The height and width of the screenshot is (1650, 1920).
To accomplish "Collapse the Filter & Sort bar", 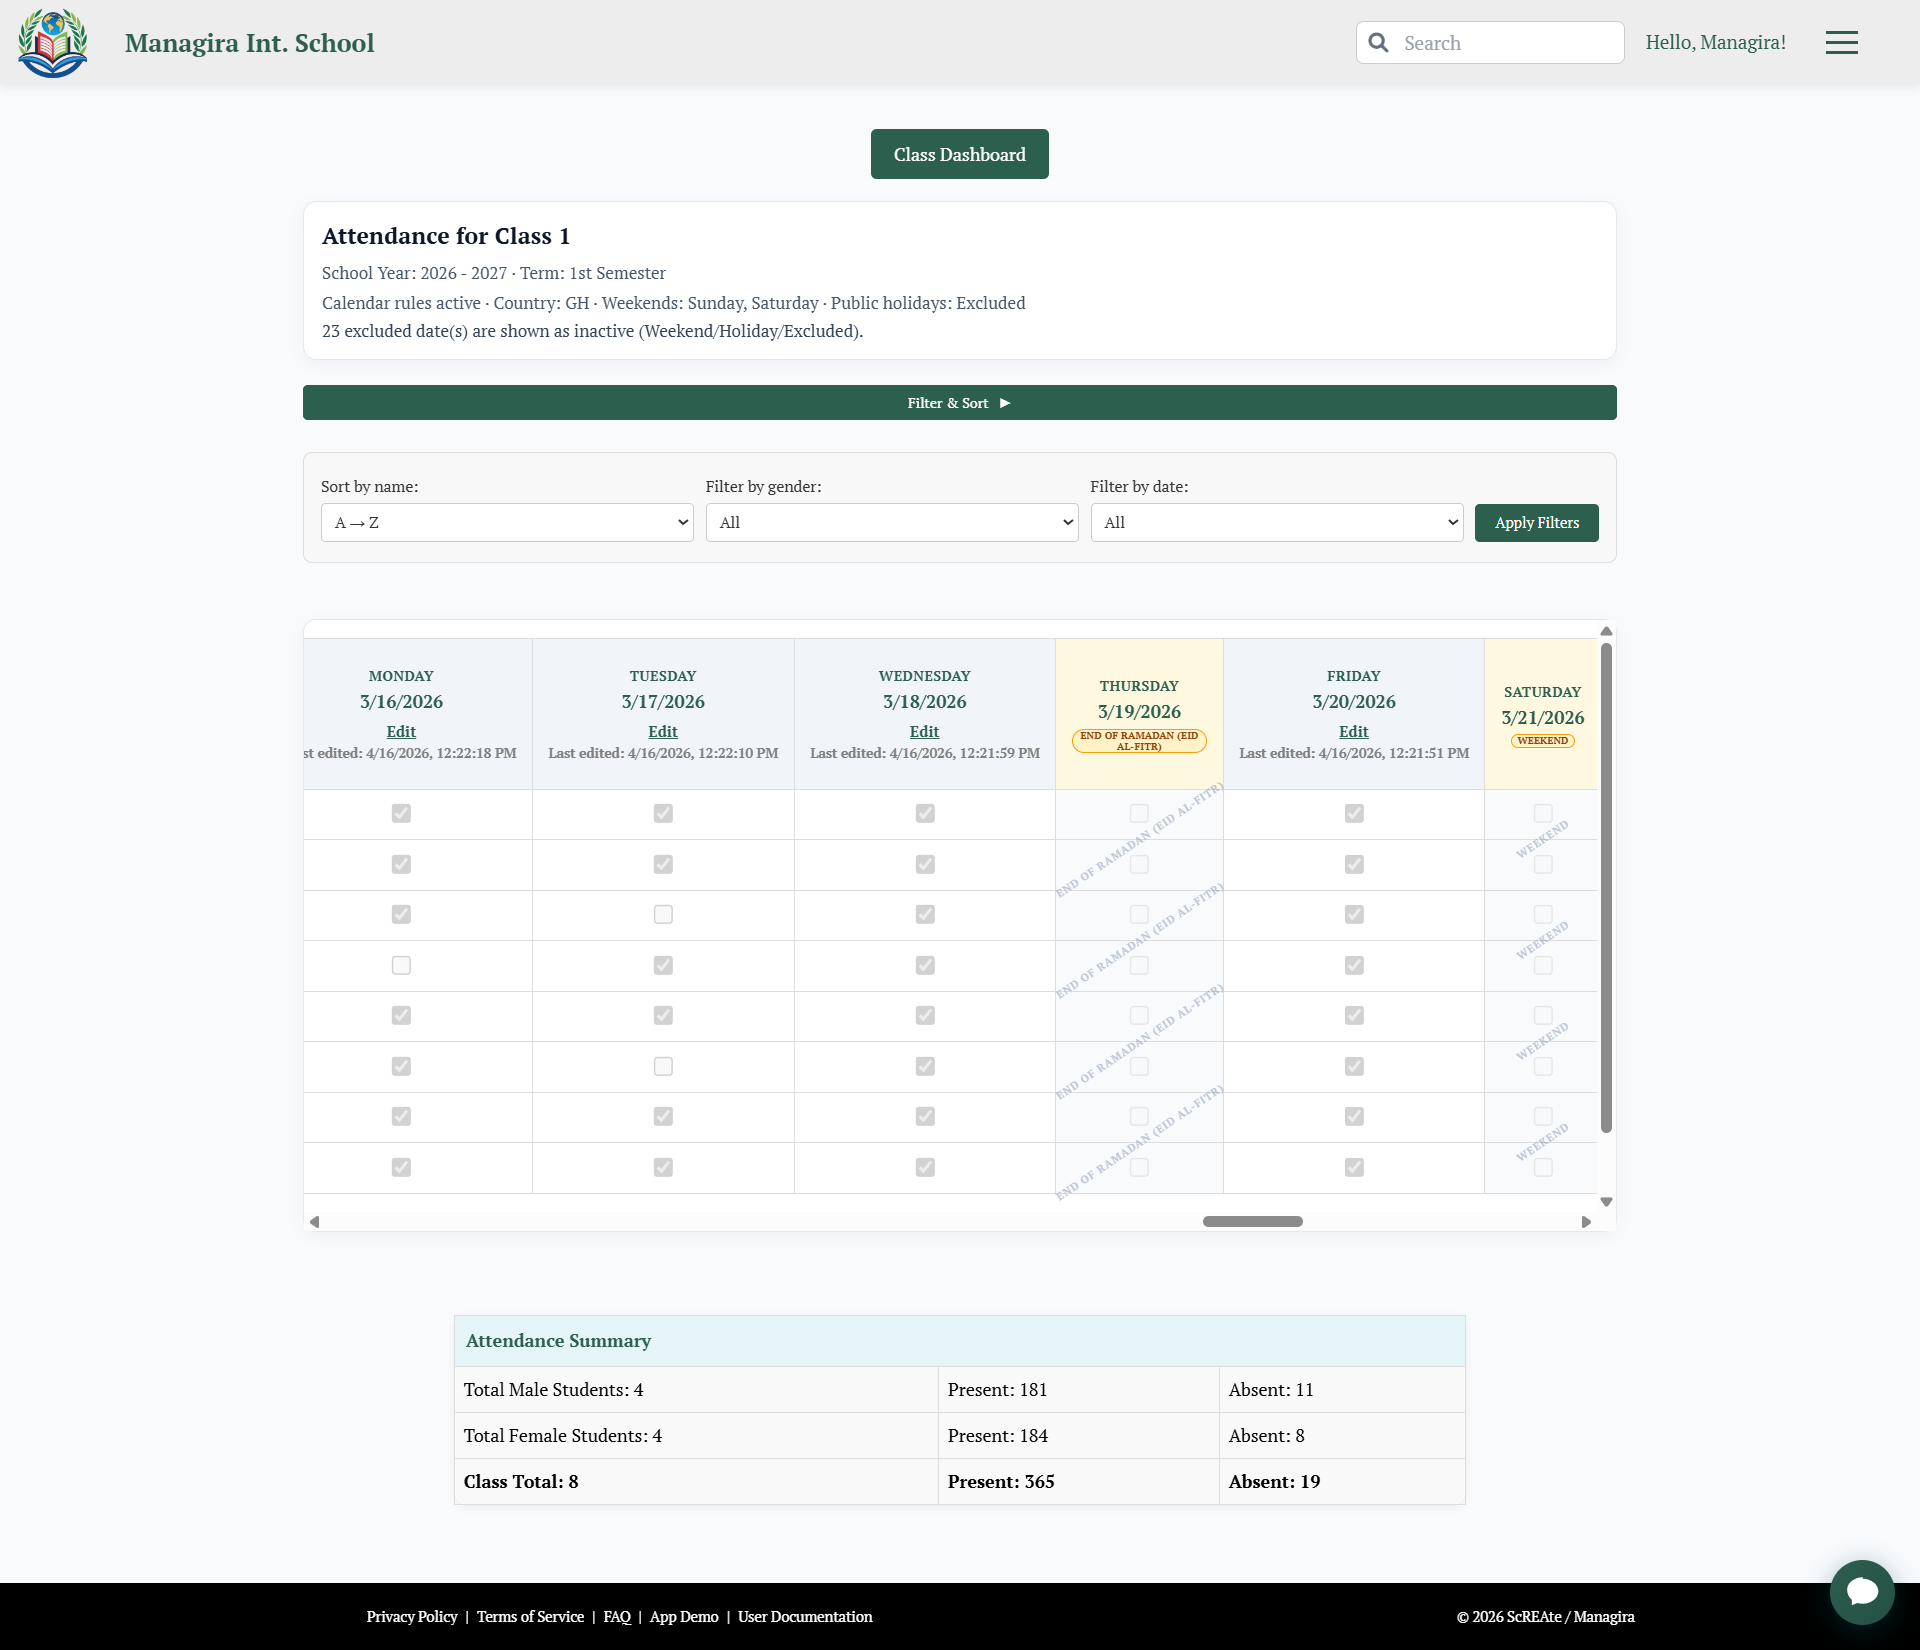I will click(x=959, y=403).
